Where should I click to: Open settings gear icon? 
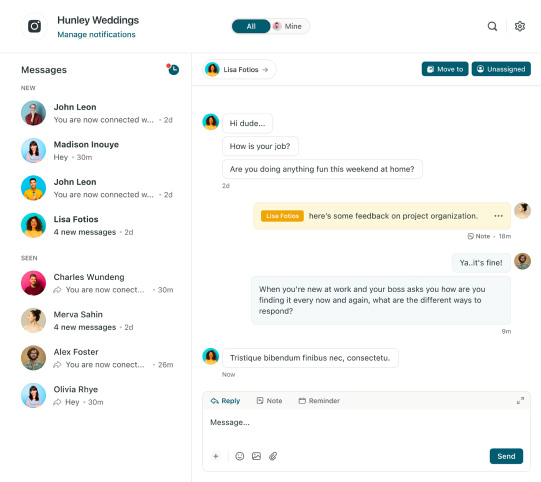520,26
